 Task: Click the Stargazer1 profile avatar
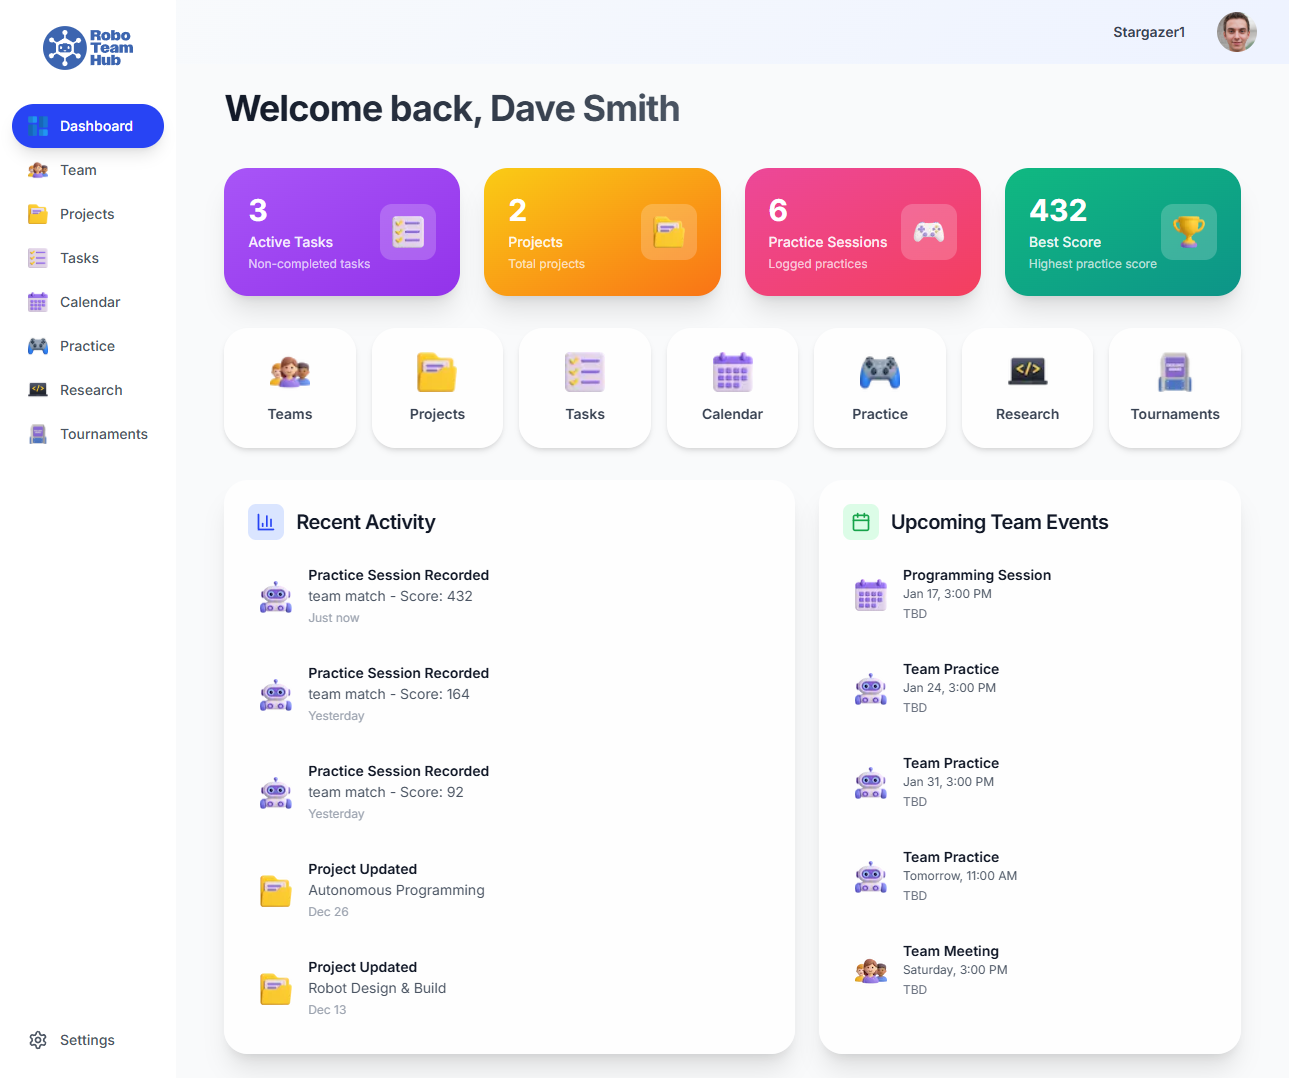(x=1236, y=31)
